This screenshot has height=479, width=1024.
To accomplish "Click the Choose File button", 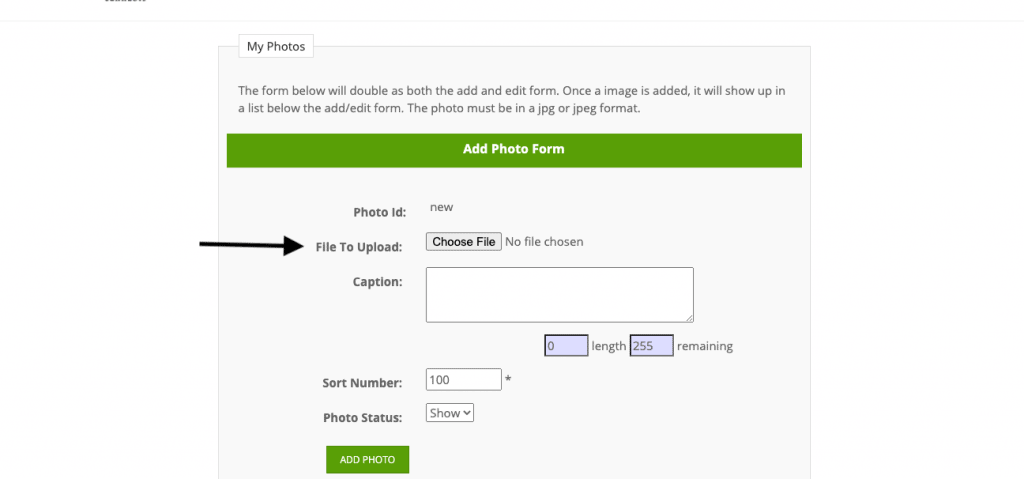I will (x=464, y=242).
